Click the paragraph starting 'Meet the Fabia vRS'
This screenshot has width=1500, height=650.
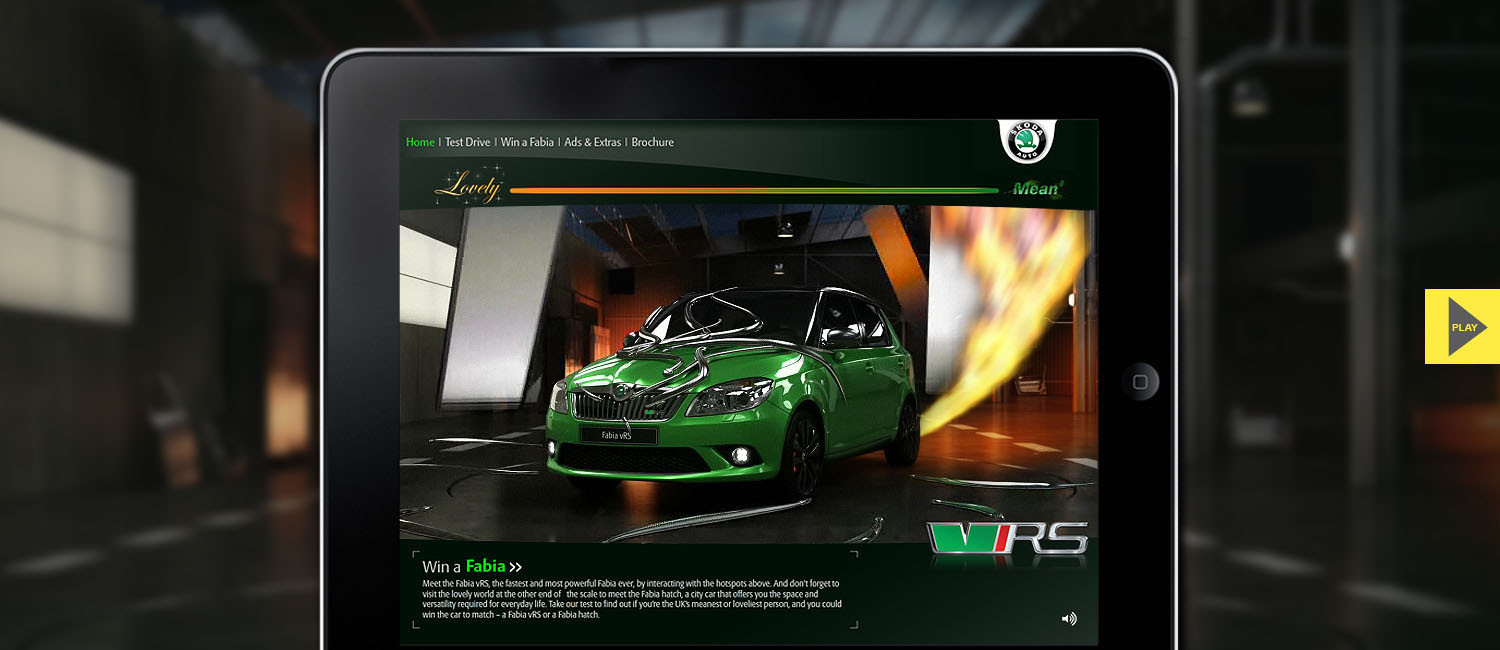pyautogui.click(x=632, y=599)
